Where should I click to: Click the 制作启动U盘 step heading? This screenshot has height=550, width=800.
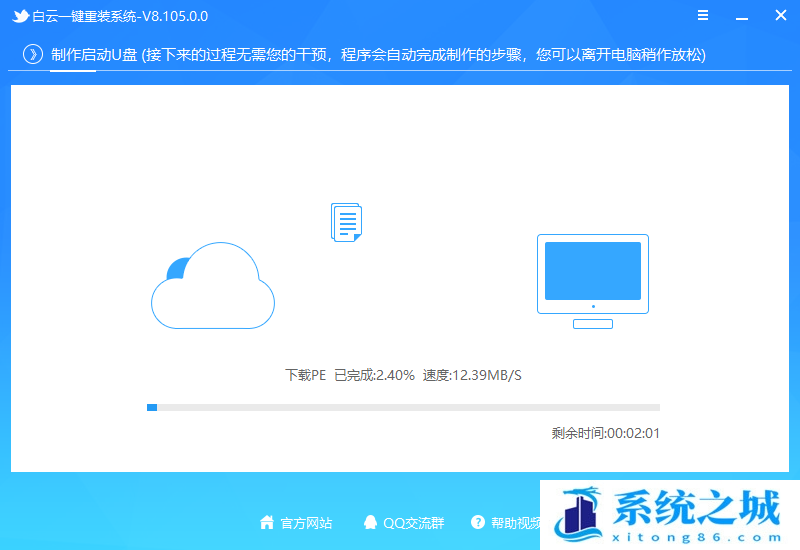pyautogui.click(x=94, y=55)
